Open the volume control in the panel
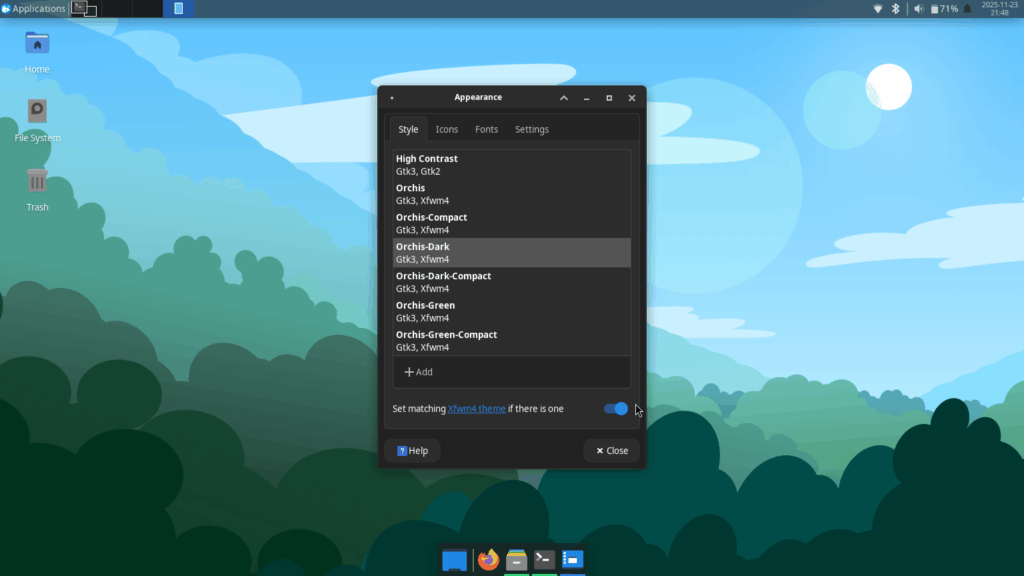The width and height of the screenshot is (1024, 576). 916,8
